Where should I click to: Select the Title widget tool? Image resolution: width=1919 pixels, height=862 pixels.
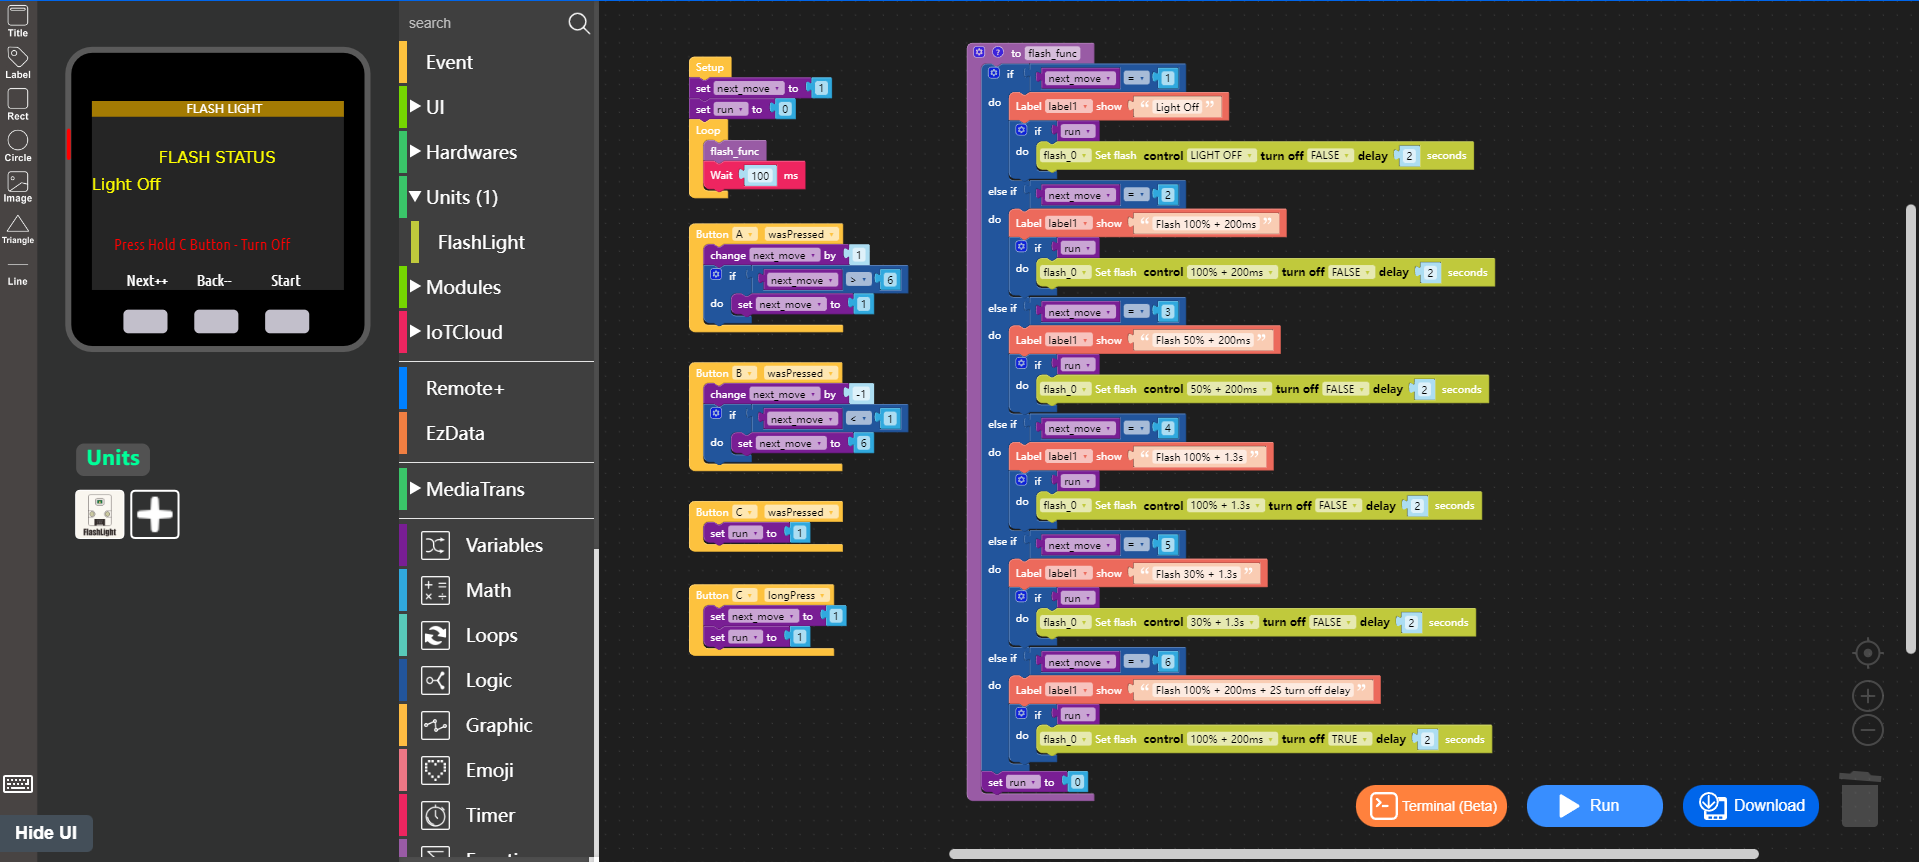18,21
